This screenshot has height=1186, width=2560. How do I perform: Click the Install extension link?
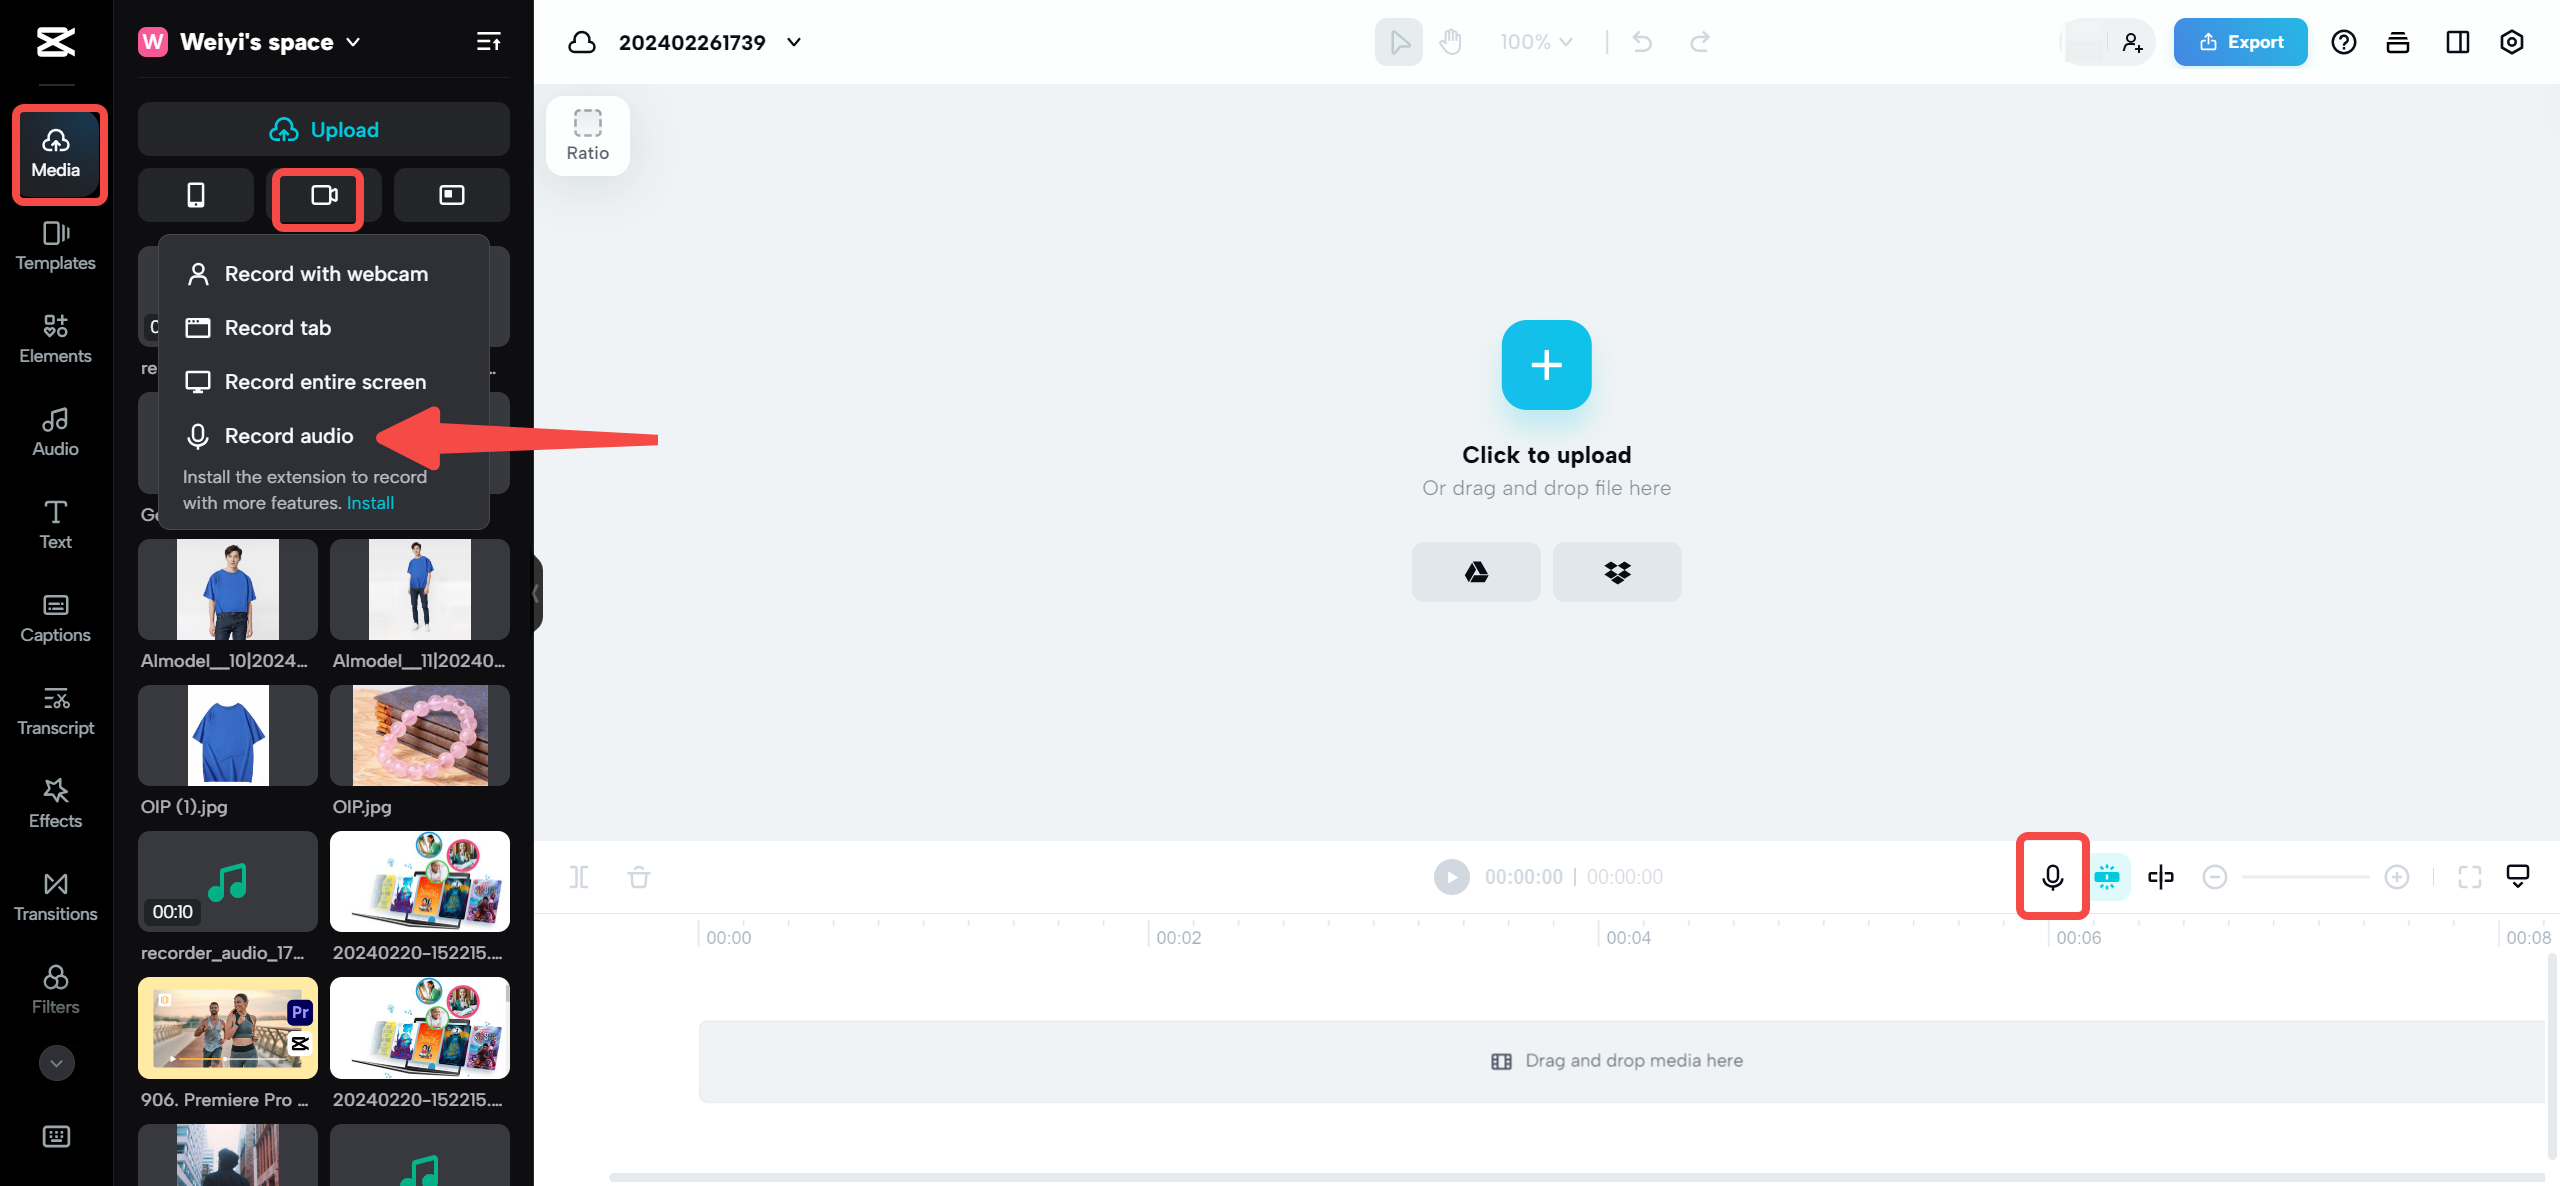(370, 503)
